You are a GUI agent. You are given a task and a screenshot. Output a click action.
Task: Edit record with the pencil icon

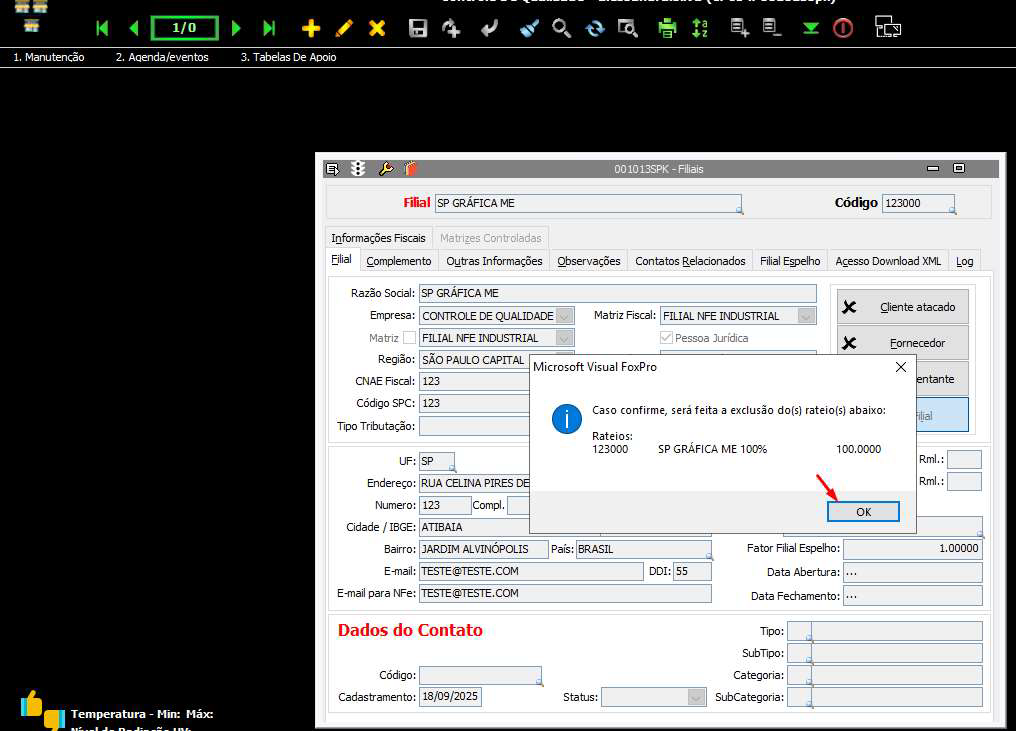coord(344,28)
